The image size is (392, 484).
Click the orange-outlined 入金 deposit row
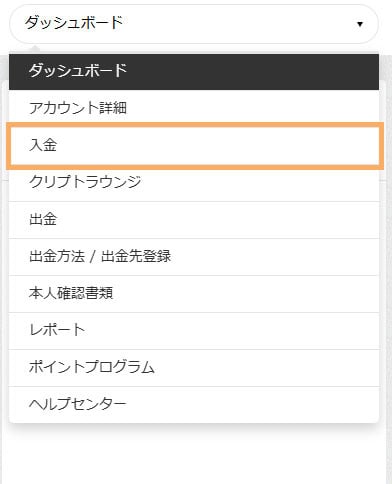[x=195, y=146]
